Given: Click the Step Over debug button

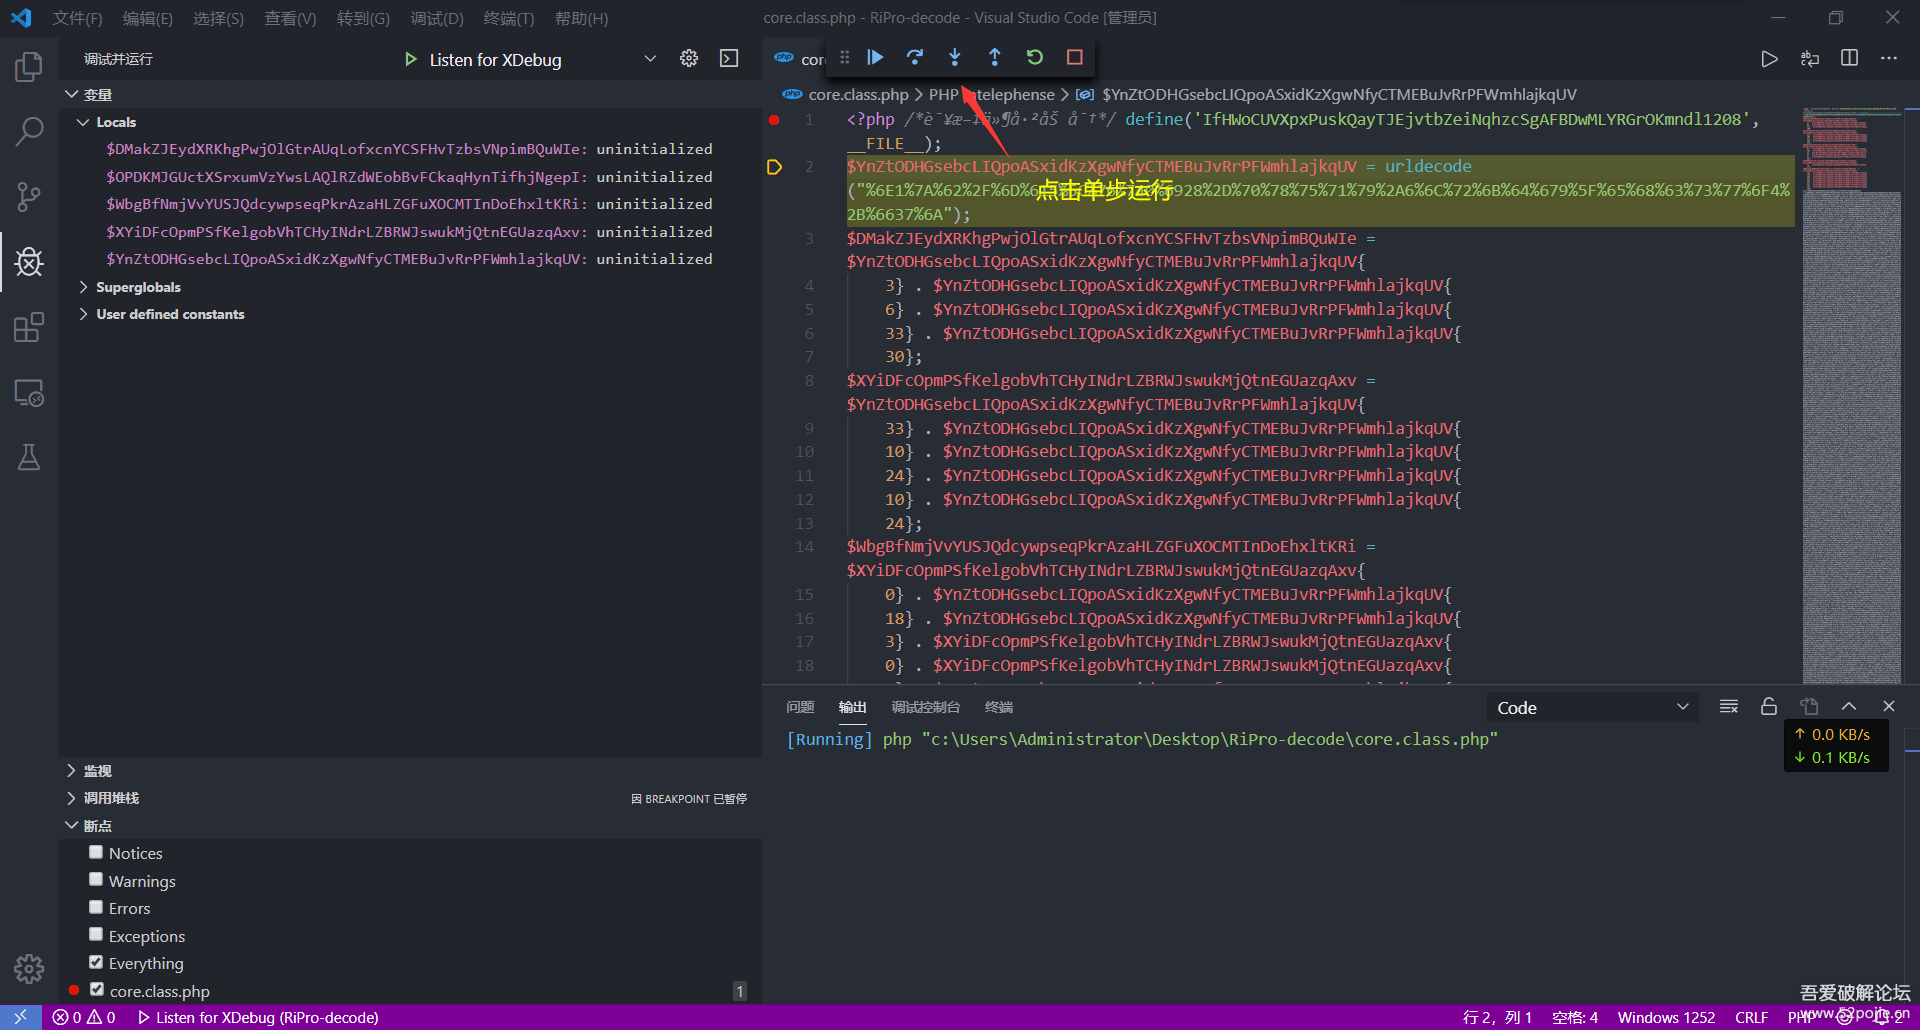Looking at the screenshot, I should (914, 58).
